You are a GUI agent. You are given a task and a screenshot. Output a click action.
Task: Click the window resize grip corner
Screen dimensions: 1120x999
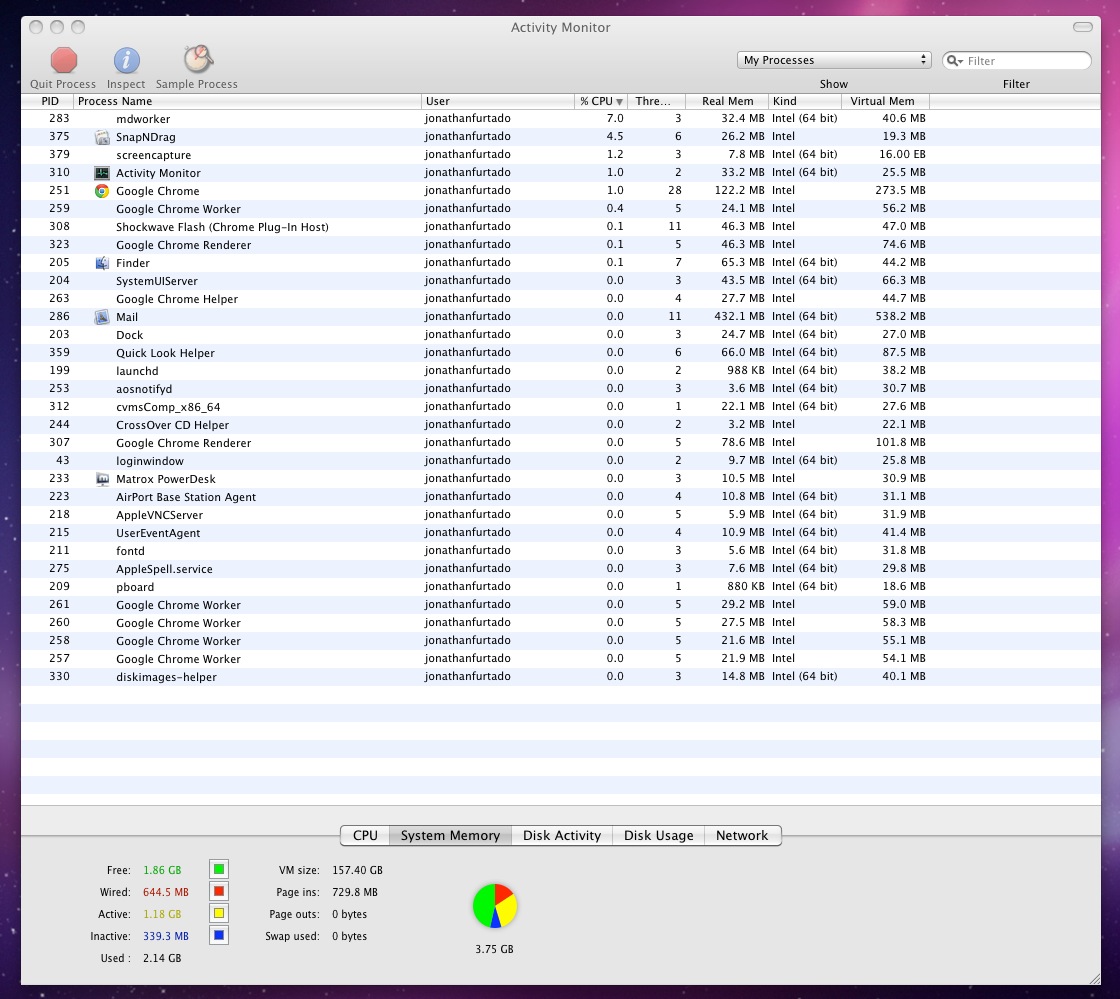(1094, 978)
